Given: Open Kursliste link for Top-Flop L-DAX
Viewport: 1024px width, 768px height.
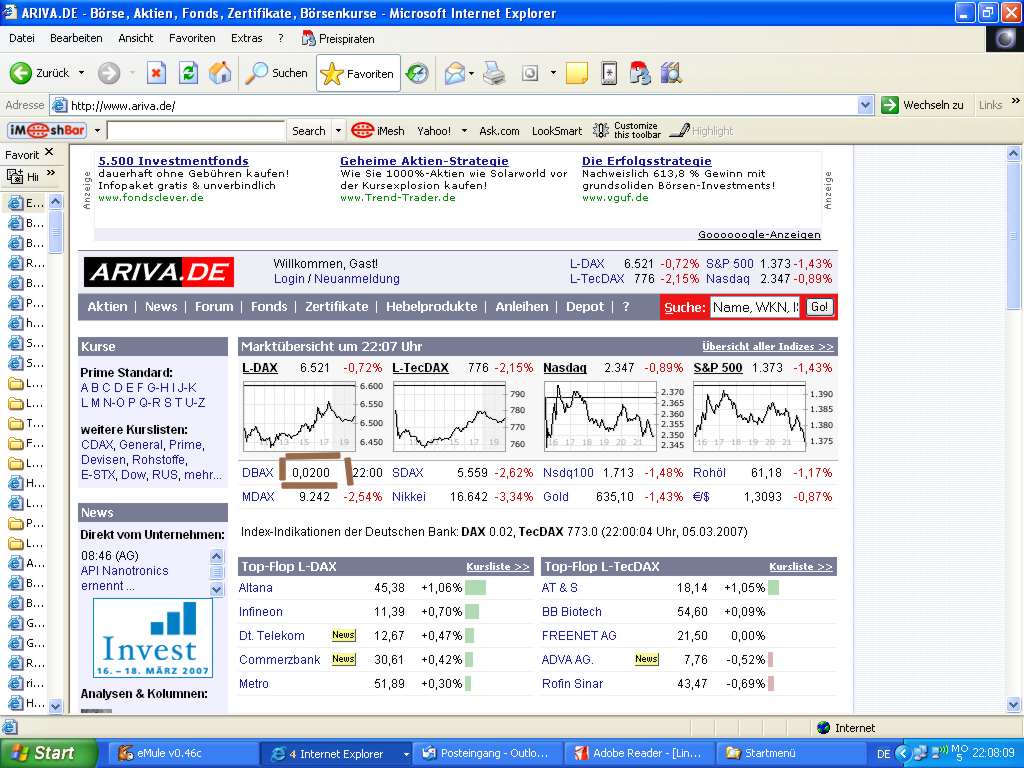Looking at the screenshot, I should (x=498, y=567).
